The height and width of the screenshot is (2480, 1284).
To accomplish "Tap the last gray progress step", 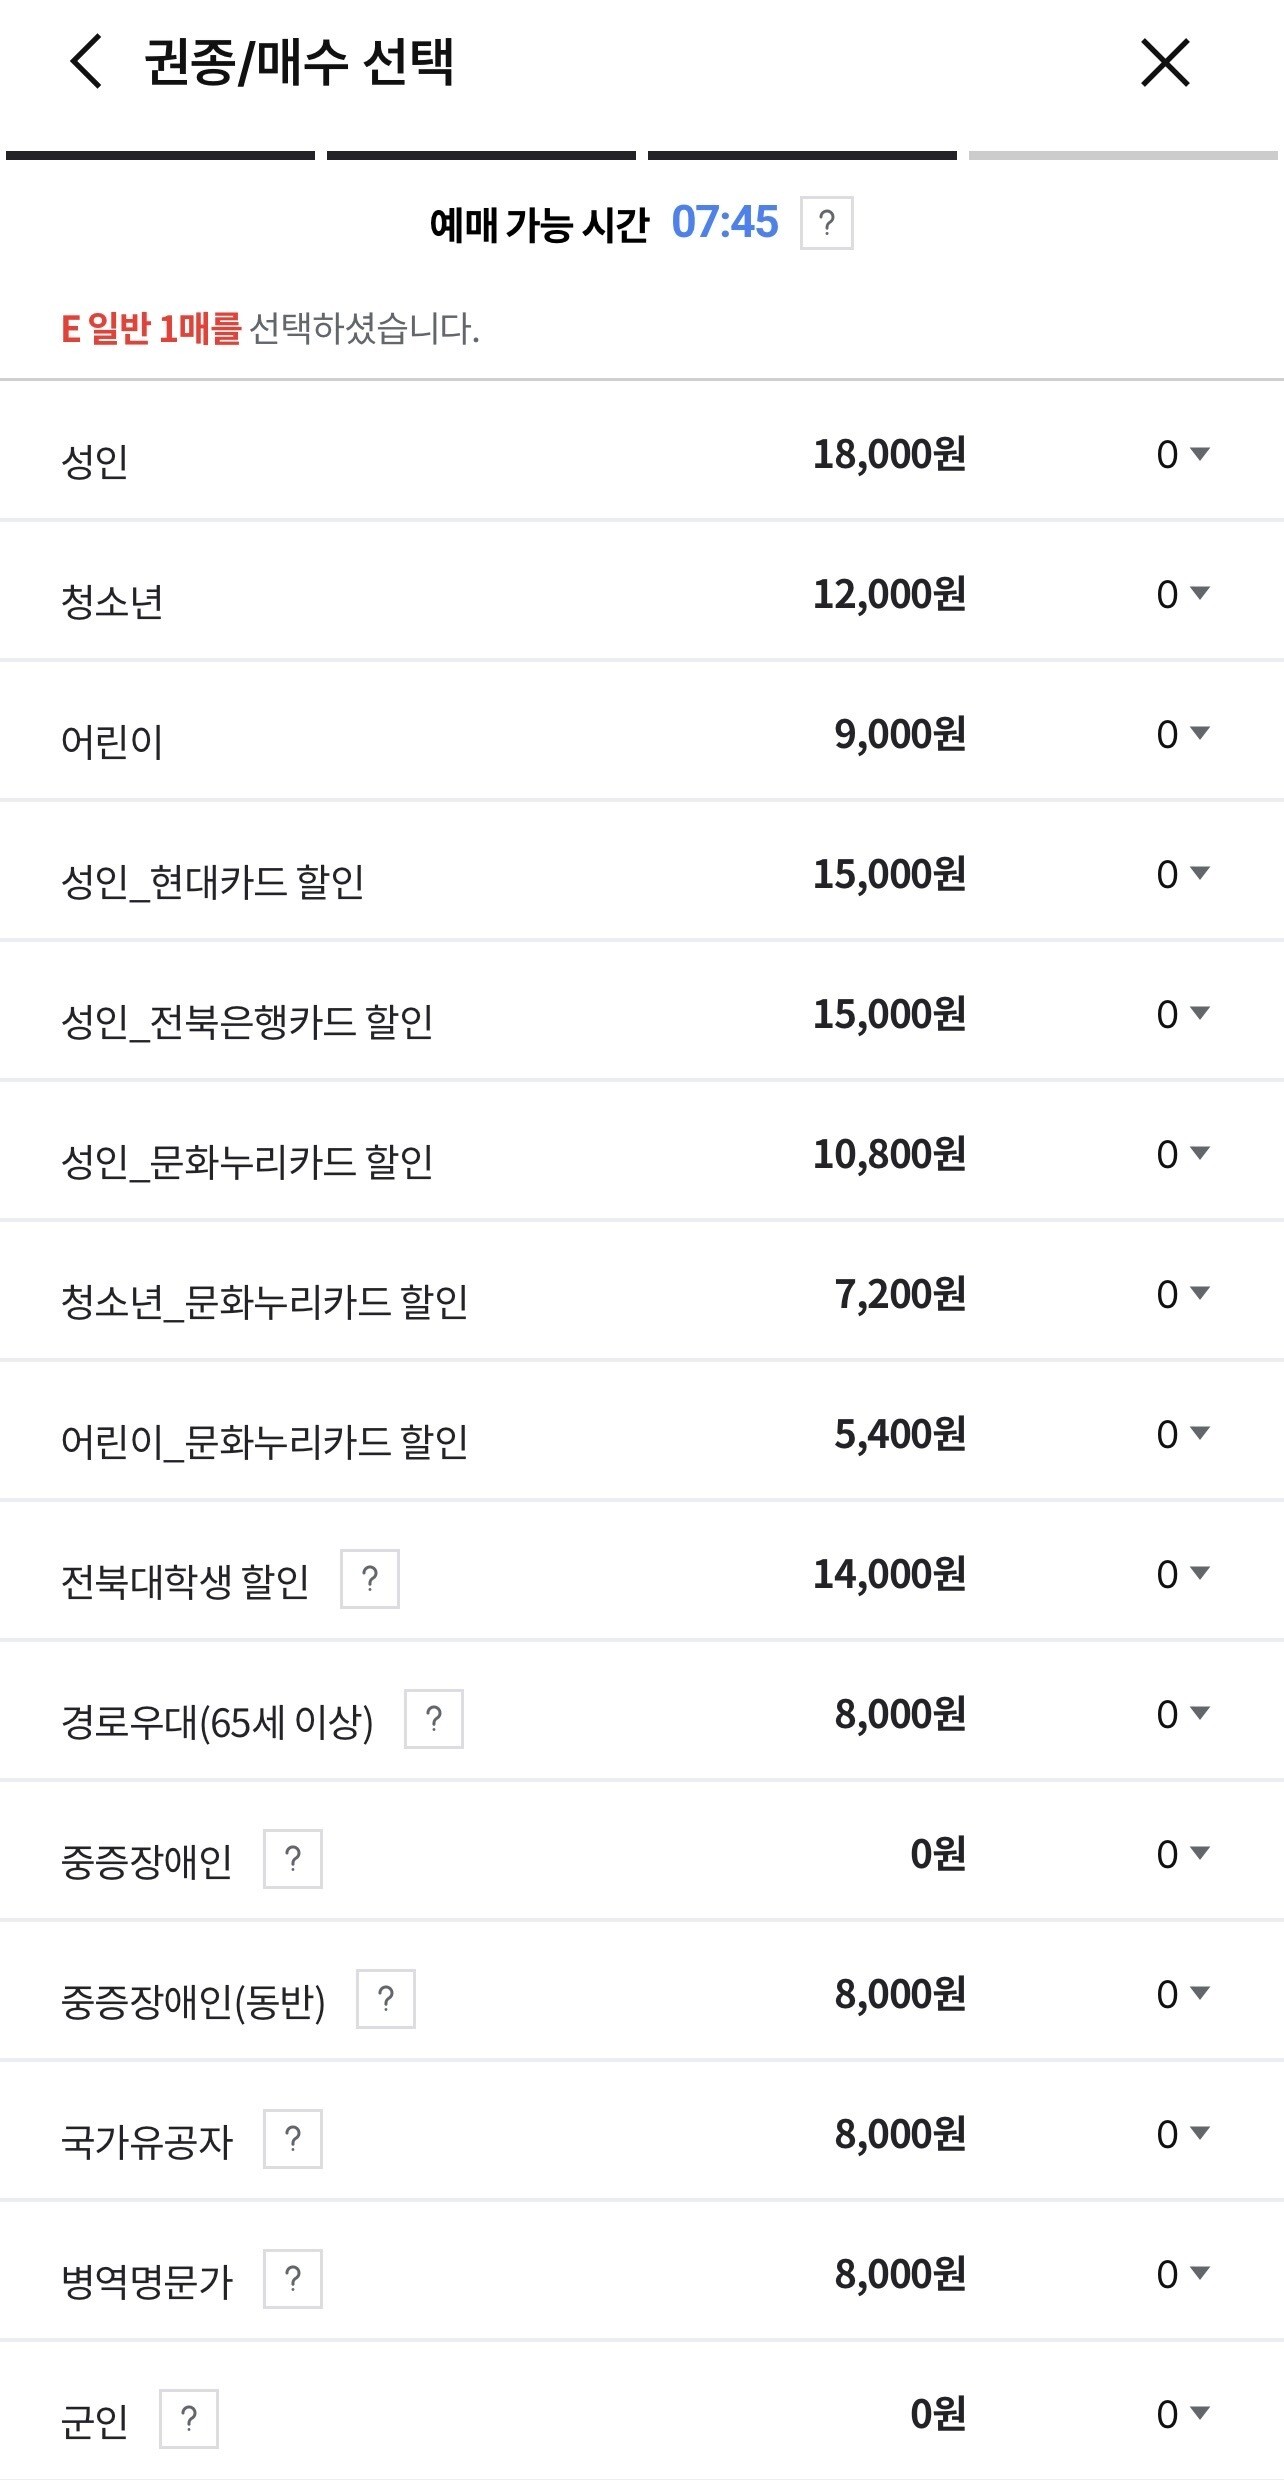I will (x=1123, y=155).
